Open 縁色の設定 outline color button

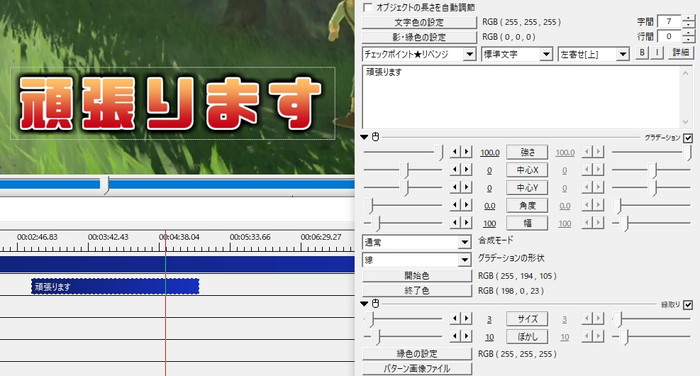click(417, 354)
